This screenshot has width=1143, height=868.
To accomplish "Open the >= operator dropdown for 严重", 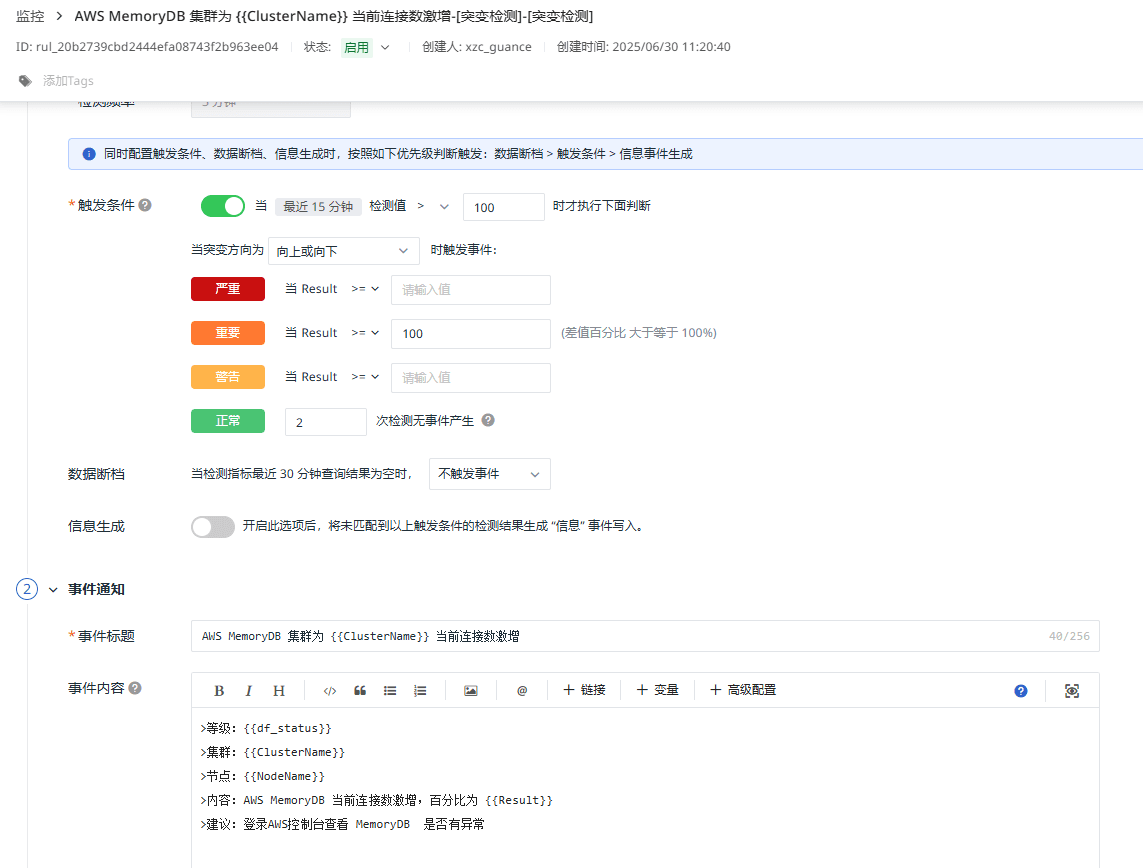I will (x=365, y=289).
